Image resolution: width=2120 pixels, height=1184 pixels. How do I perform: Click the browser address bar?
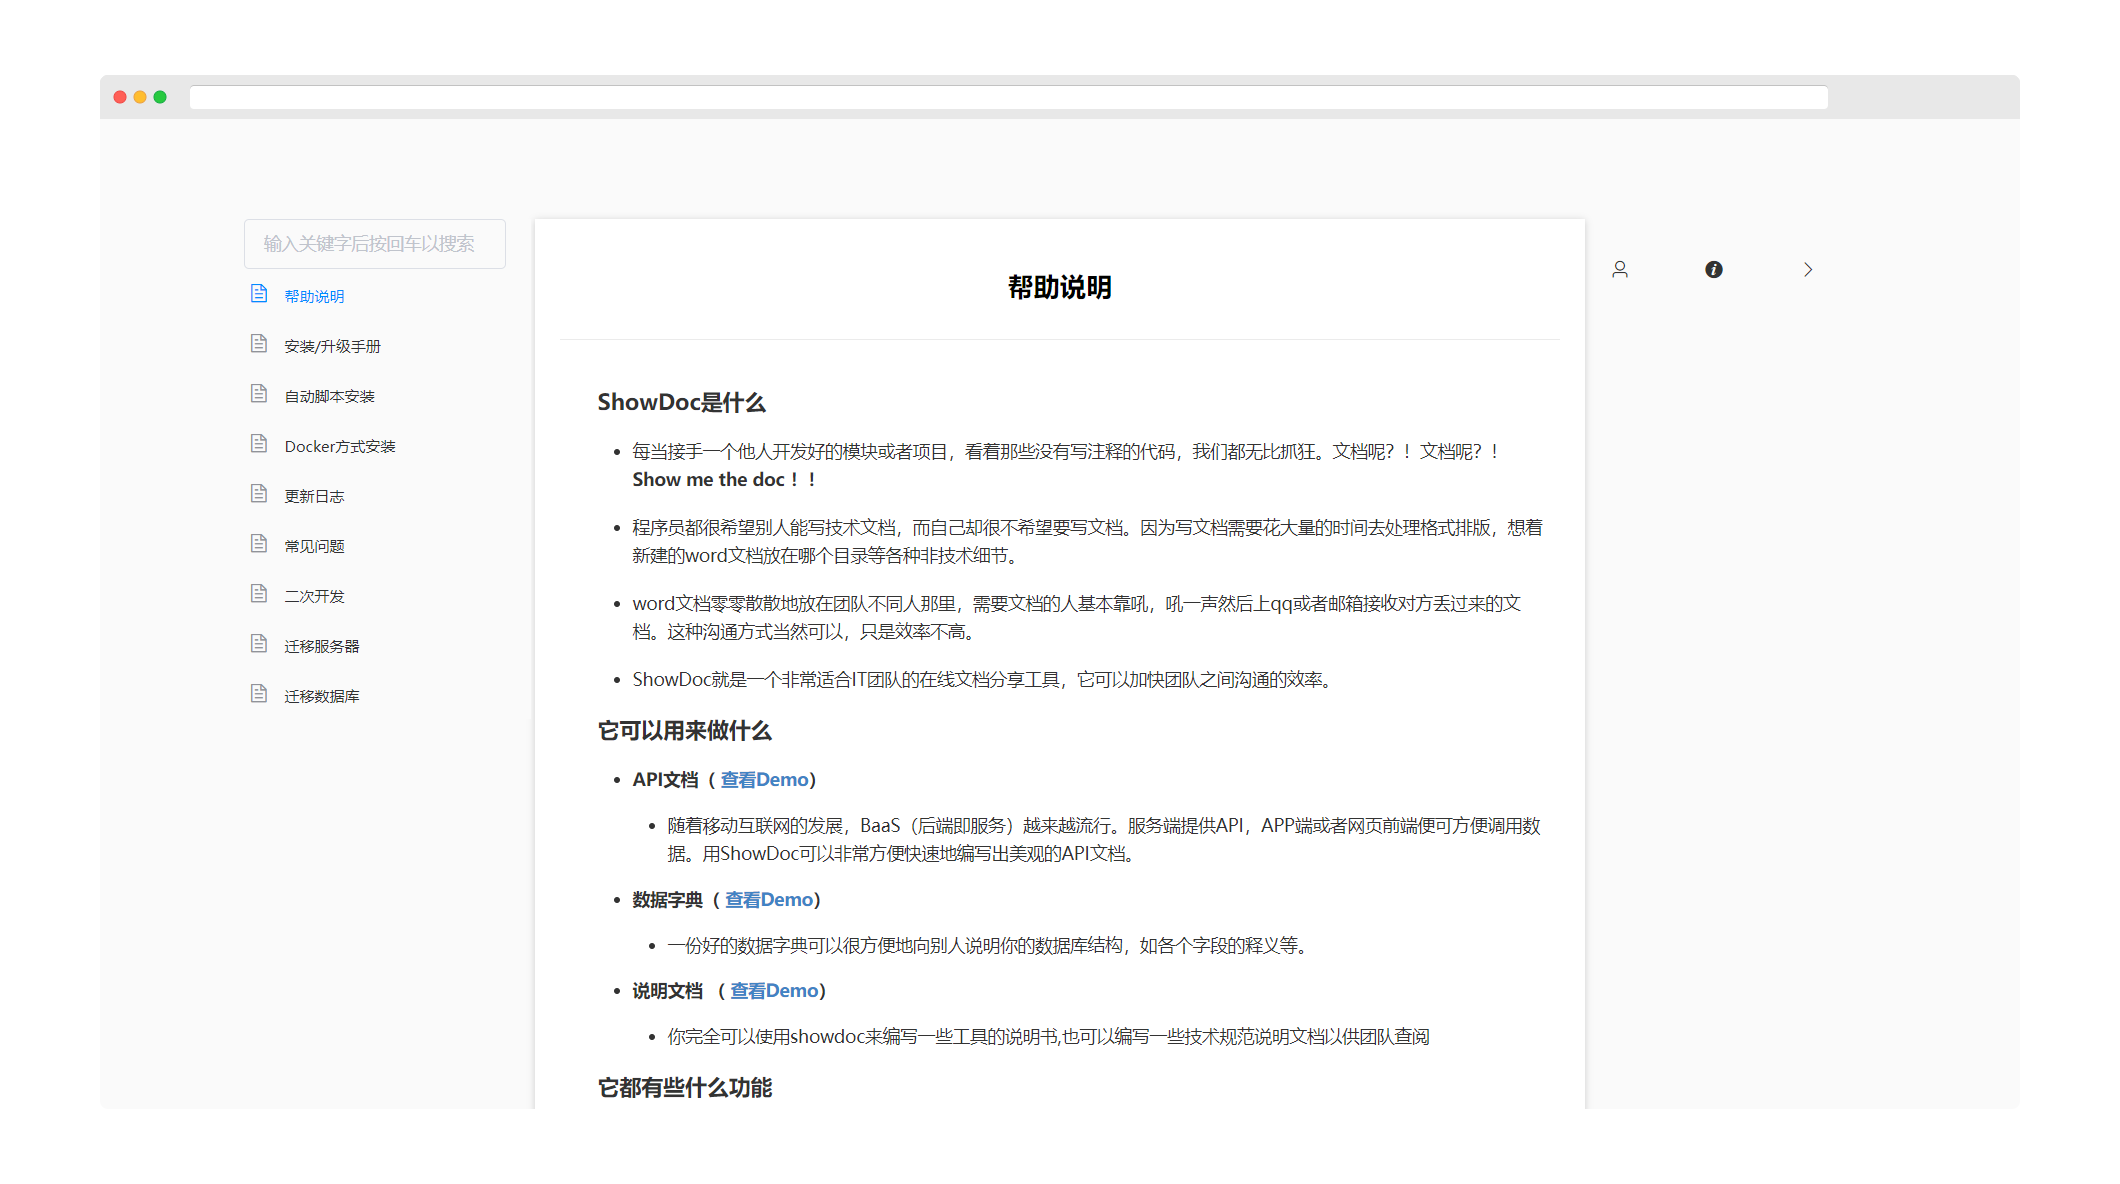1008,97
